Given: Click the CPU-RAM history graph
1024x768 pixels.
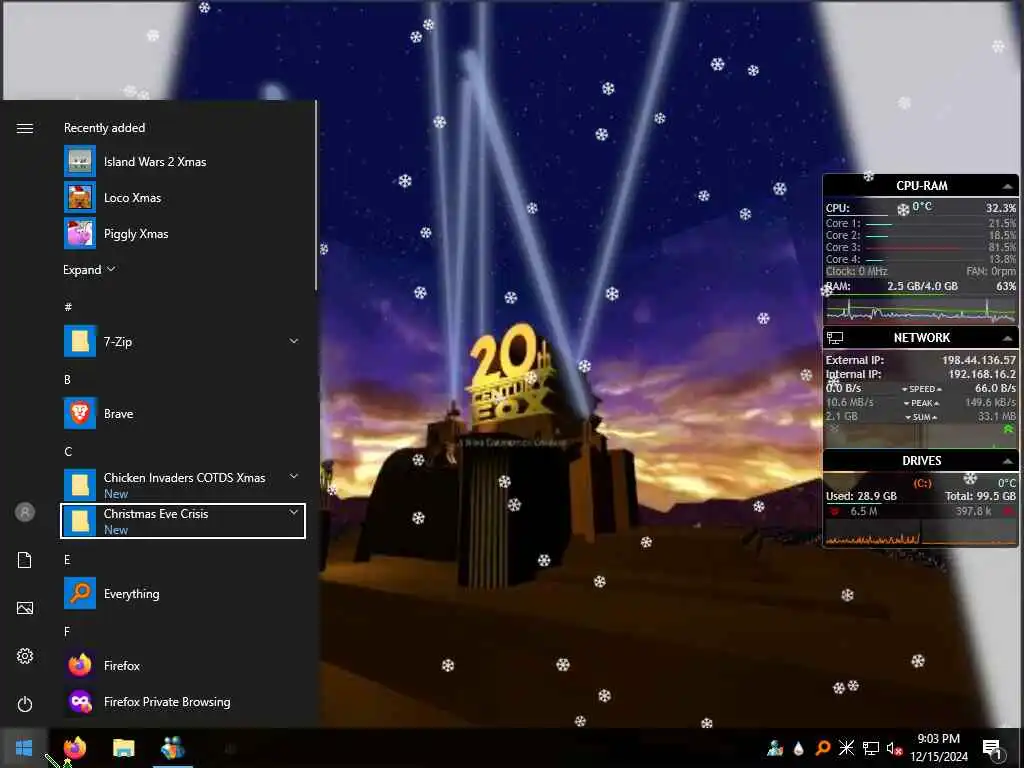Looking at the screenshot, I should (921, 310).
